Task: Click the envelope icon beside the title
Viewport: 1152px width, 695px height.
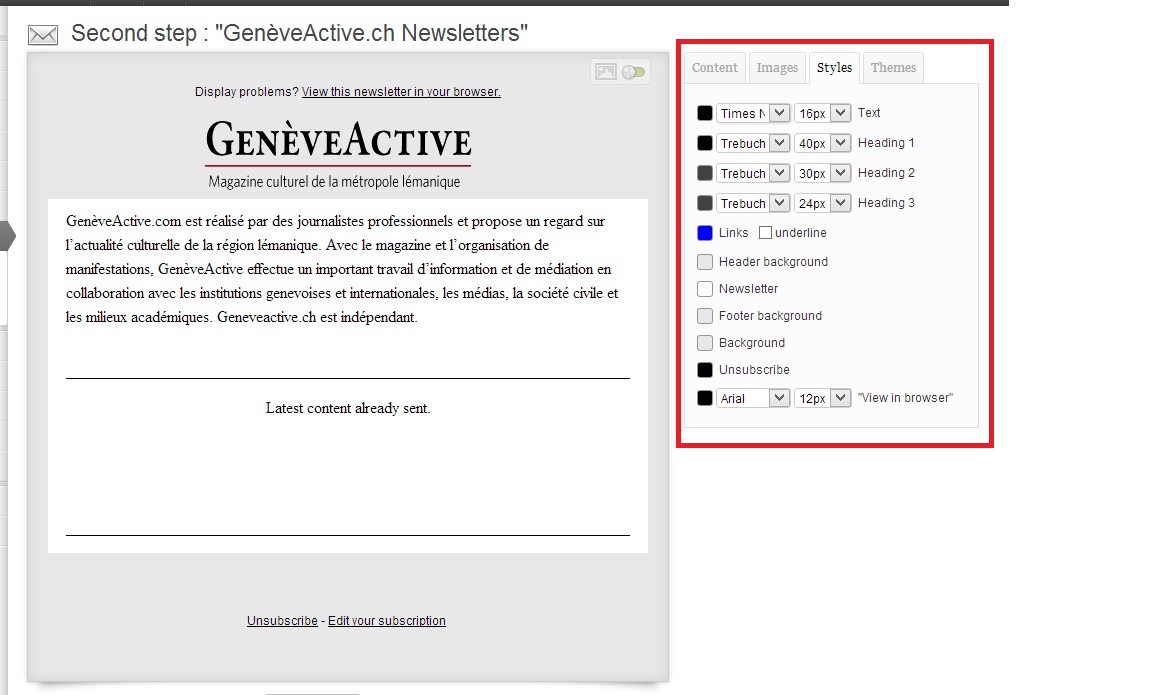Action: [42, 35]
